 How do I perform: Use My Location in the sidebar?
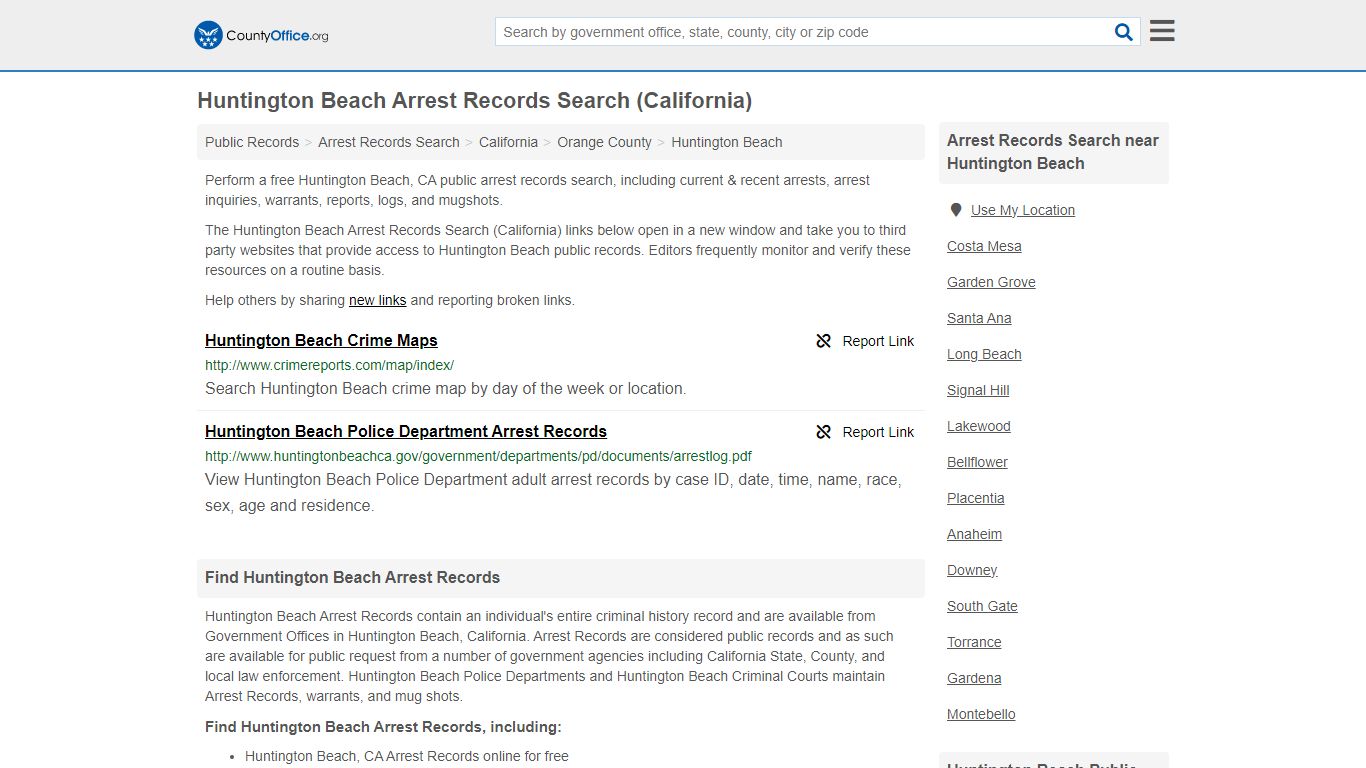[x=1023, y=209]
